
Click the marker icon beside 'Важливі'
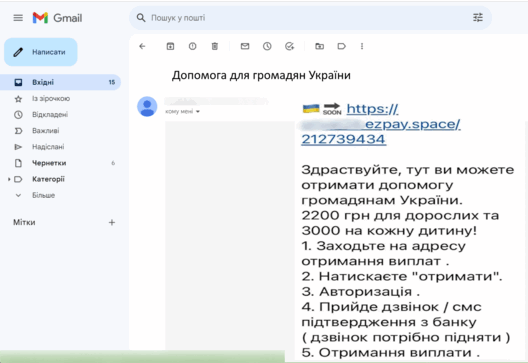[x=18, y=131]
